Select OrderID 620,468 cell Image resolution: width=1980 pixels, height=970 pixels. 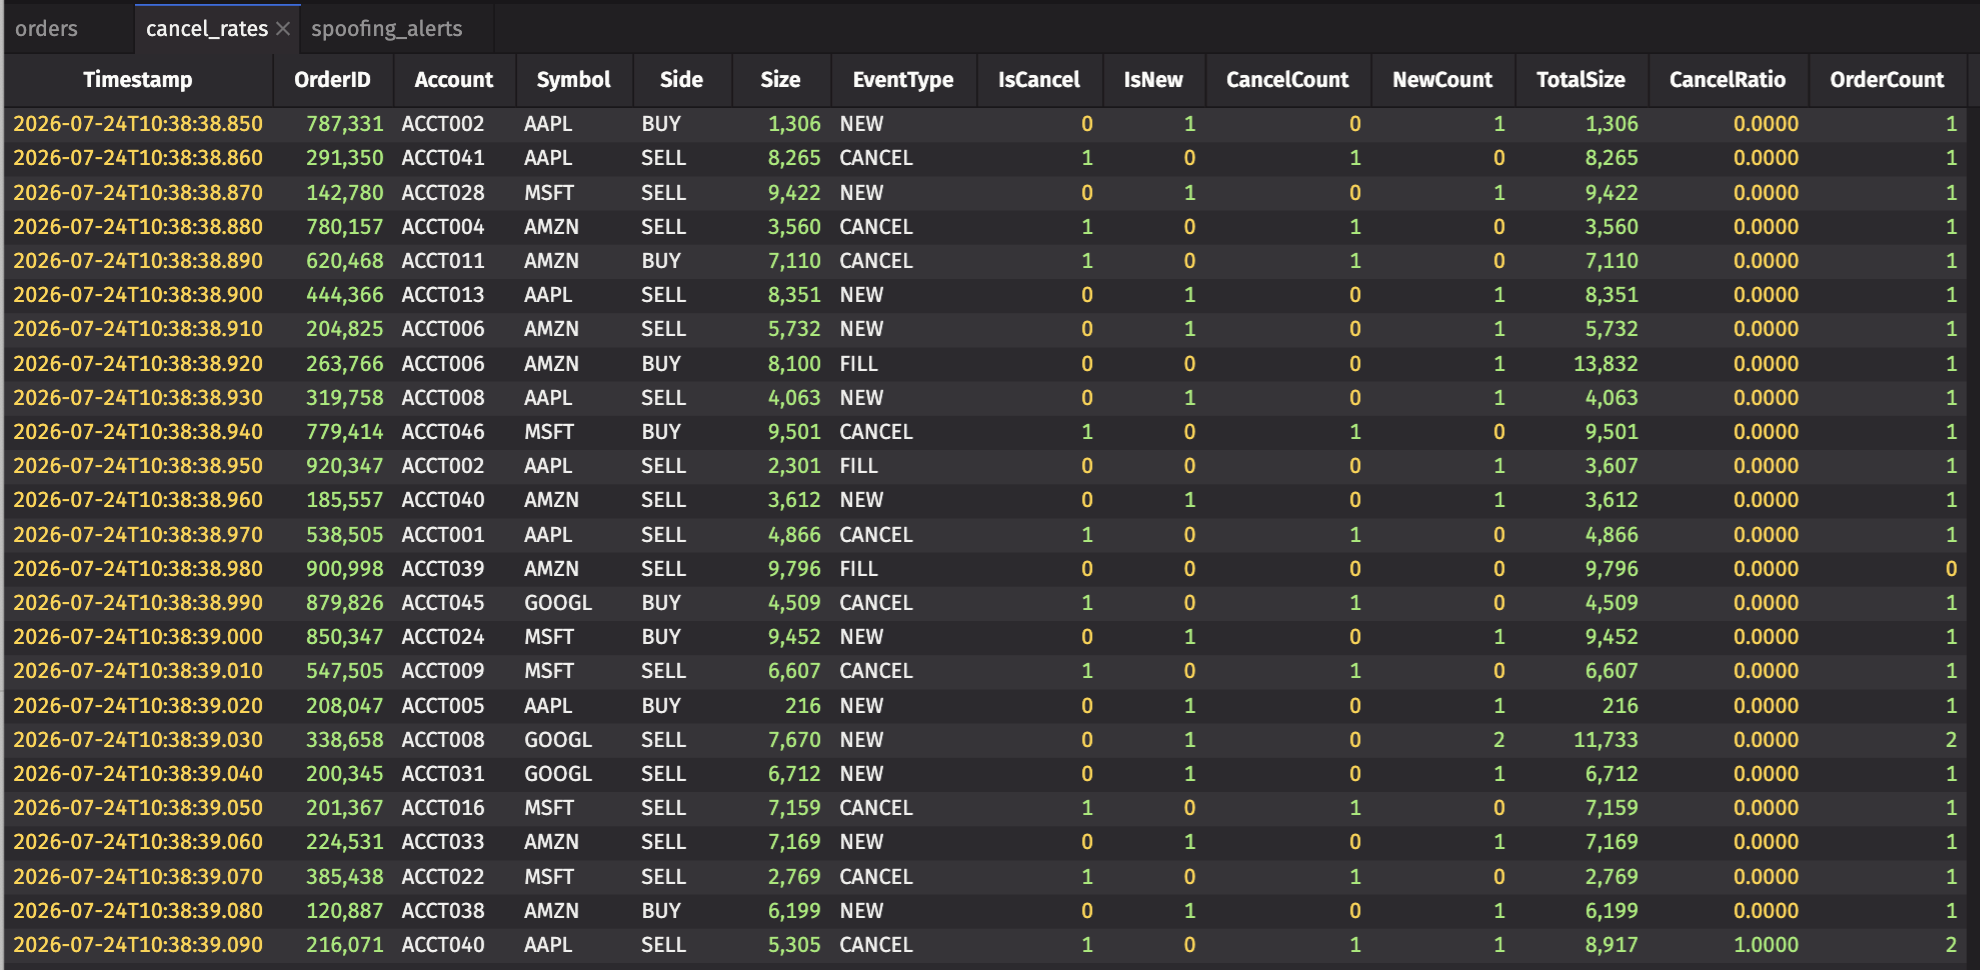(x=333, y=261)
